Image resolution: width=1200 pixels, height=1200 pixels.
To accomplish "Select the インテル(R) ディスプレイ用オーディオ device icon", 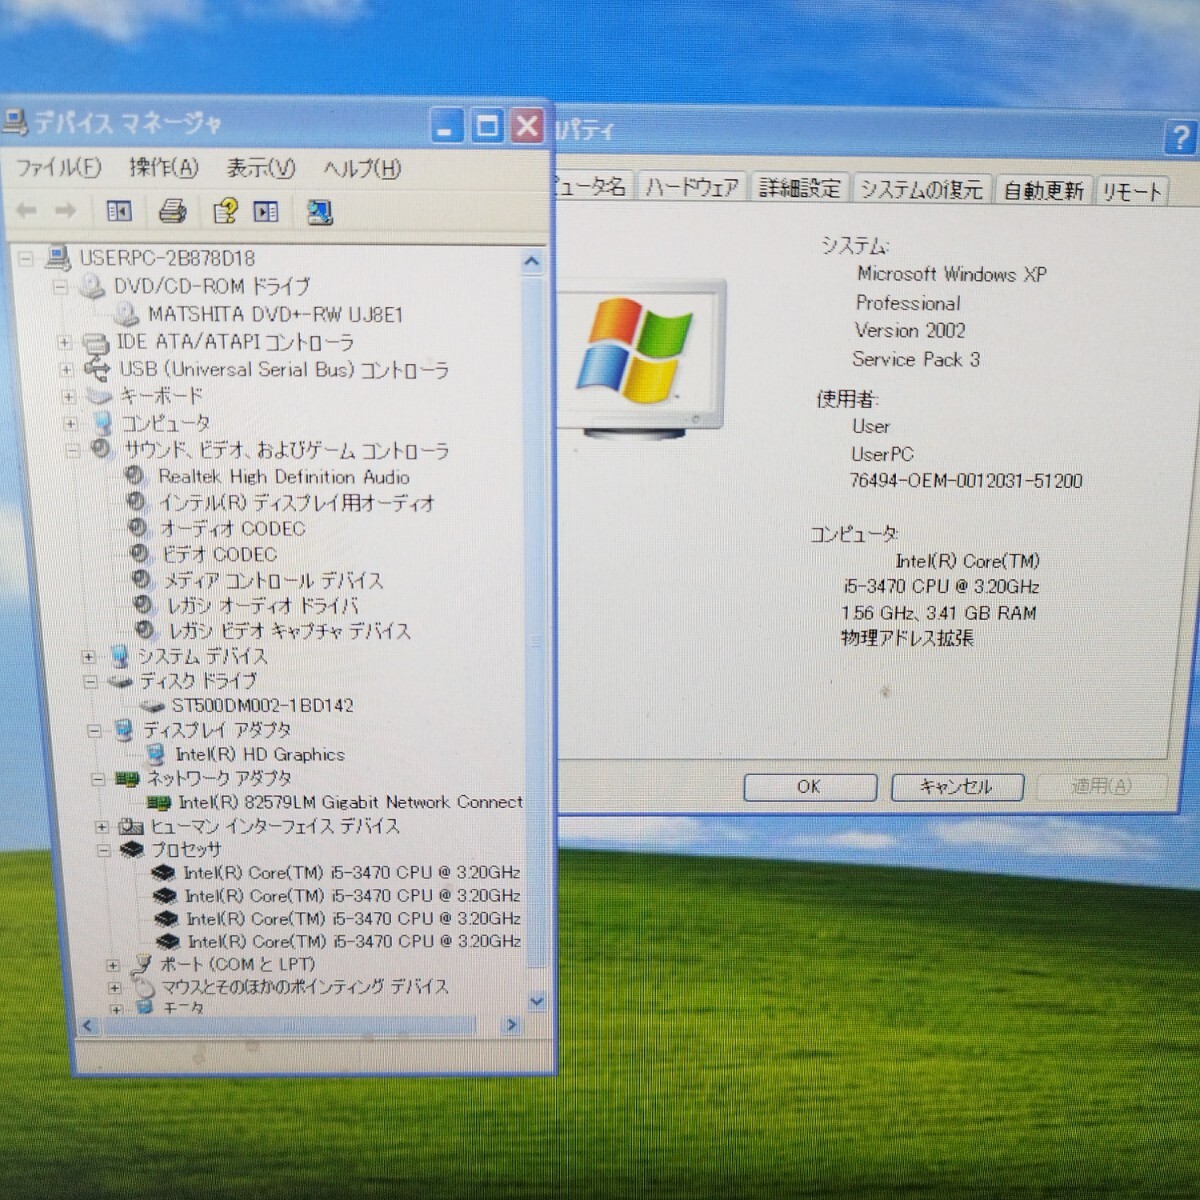I will pyautogui.click(x=137, y=501).
